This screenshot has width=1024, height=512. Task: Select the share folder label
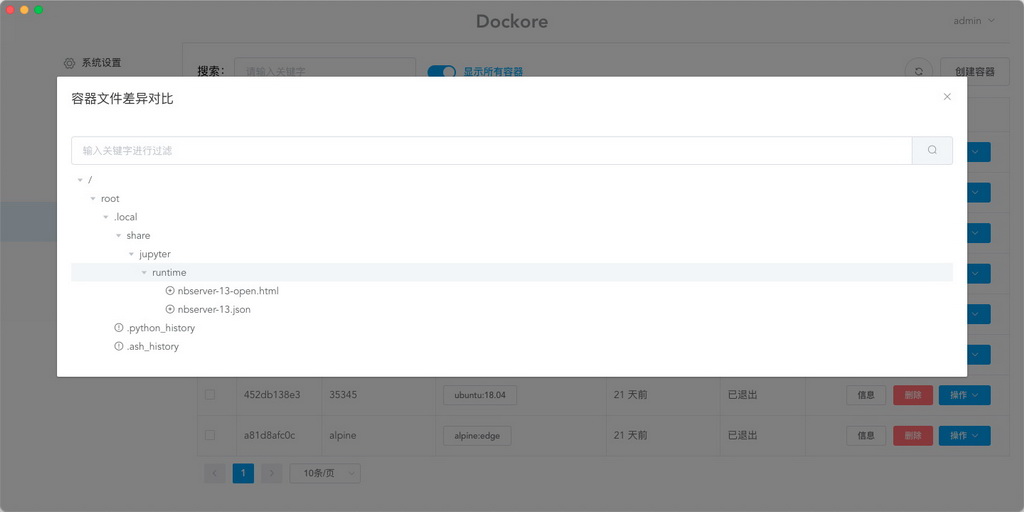138,235
